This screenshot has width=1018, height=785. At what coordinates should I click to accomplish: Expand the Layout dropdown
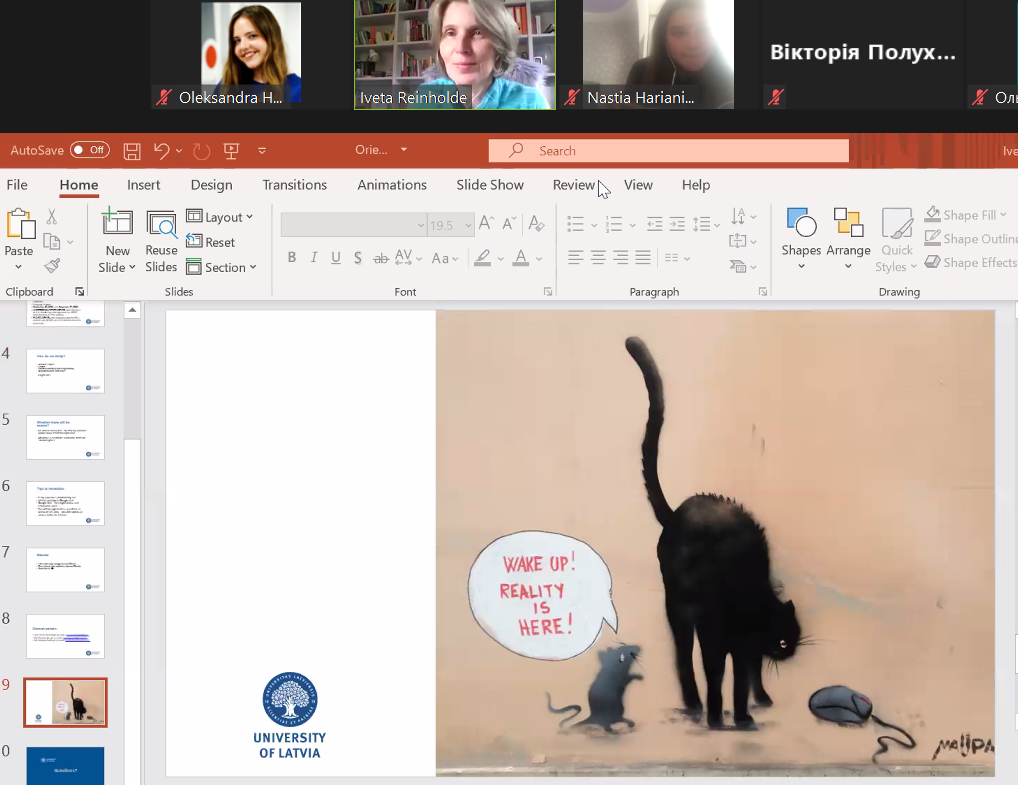point(220,217)
